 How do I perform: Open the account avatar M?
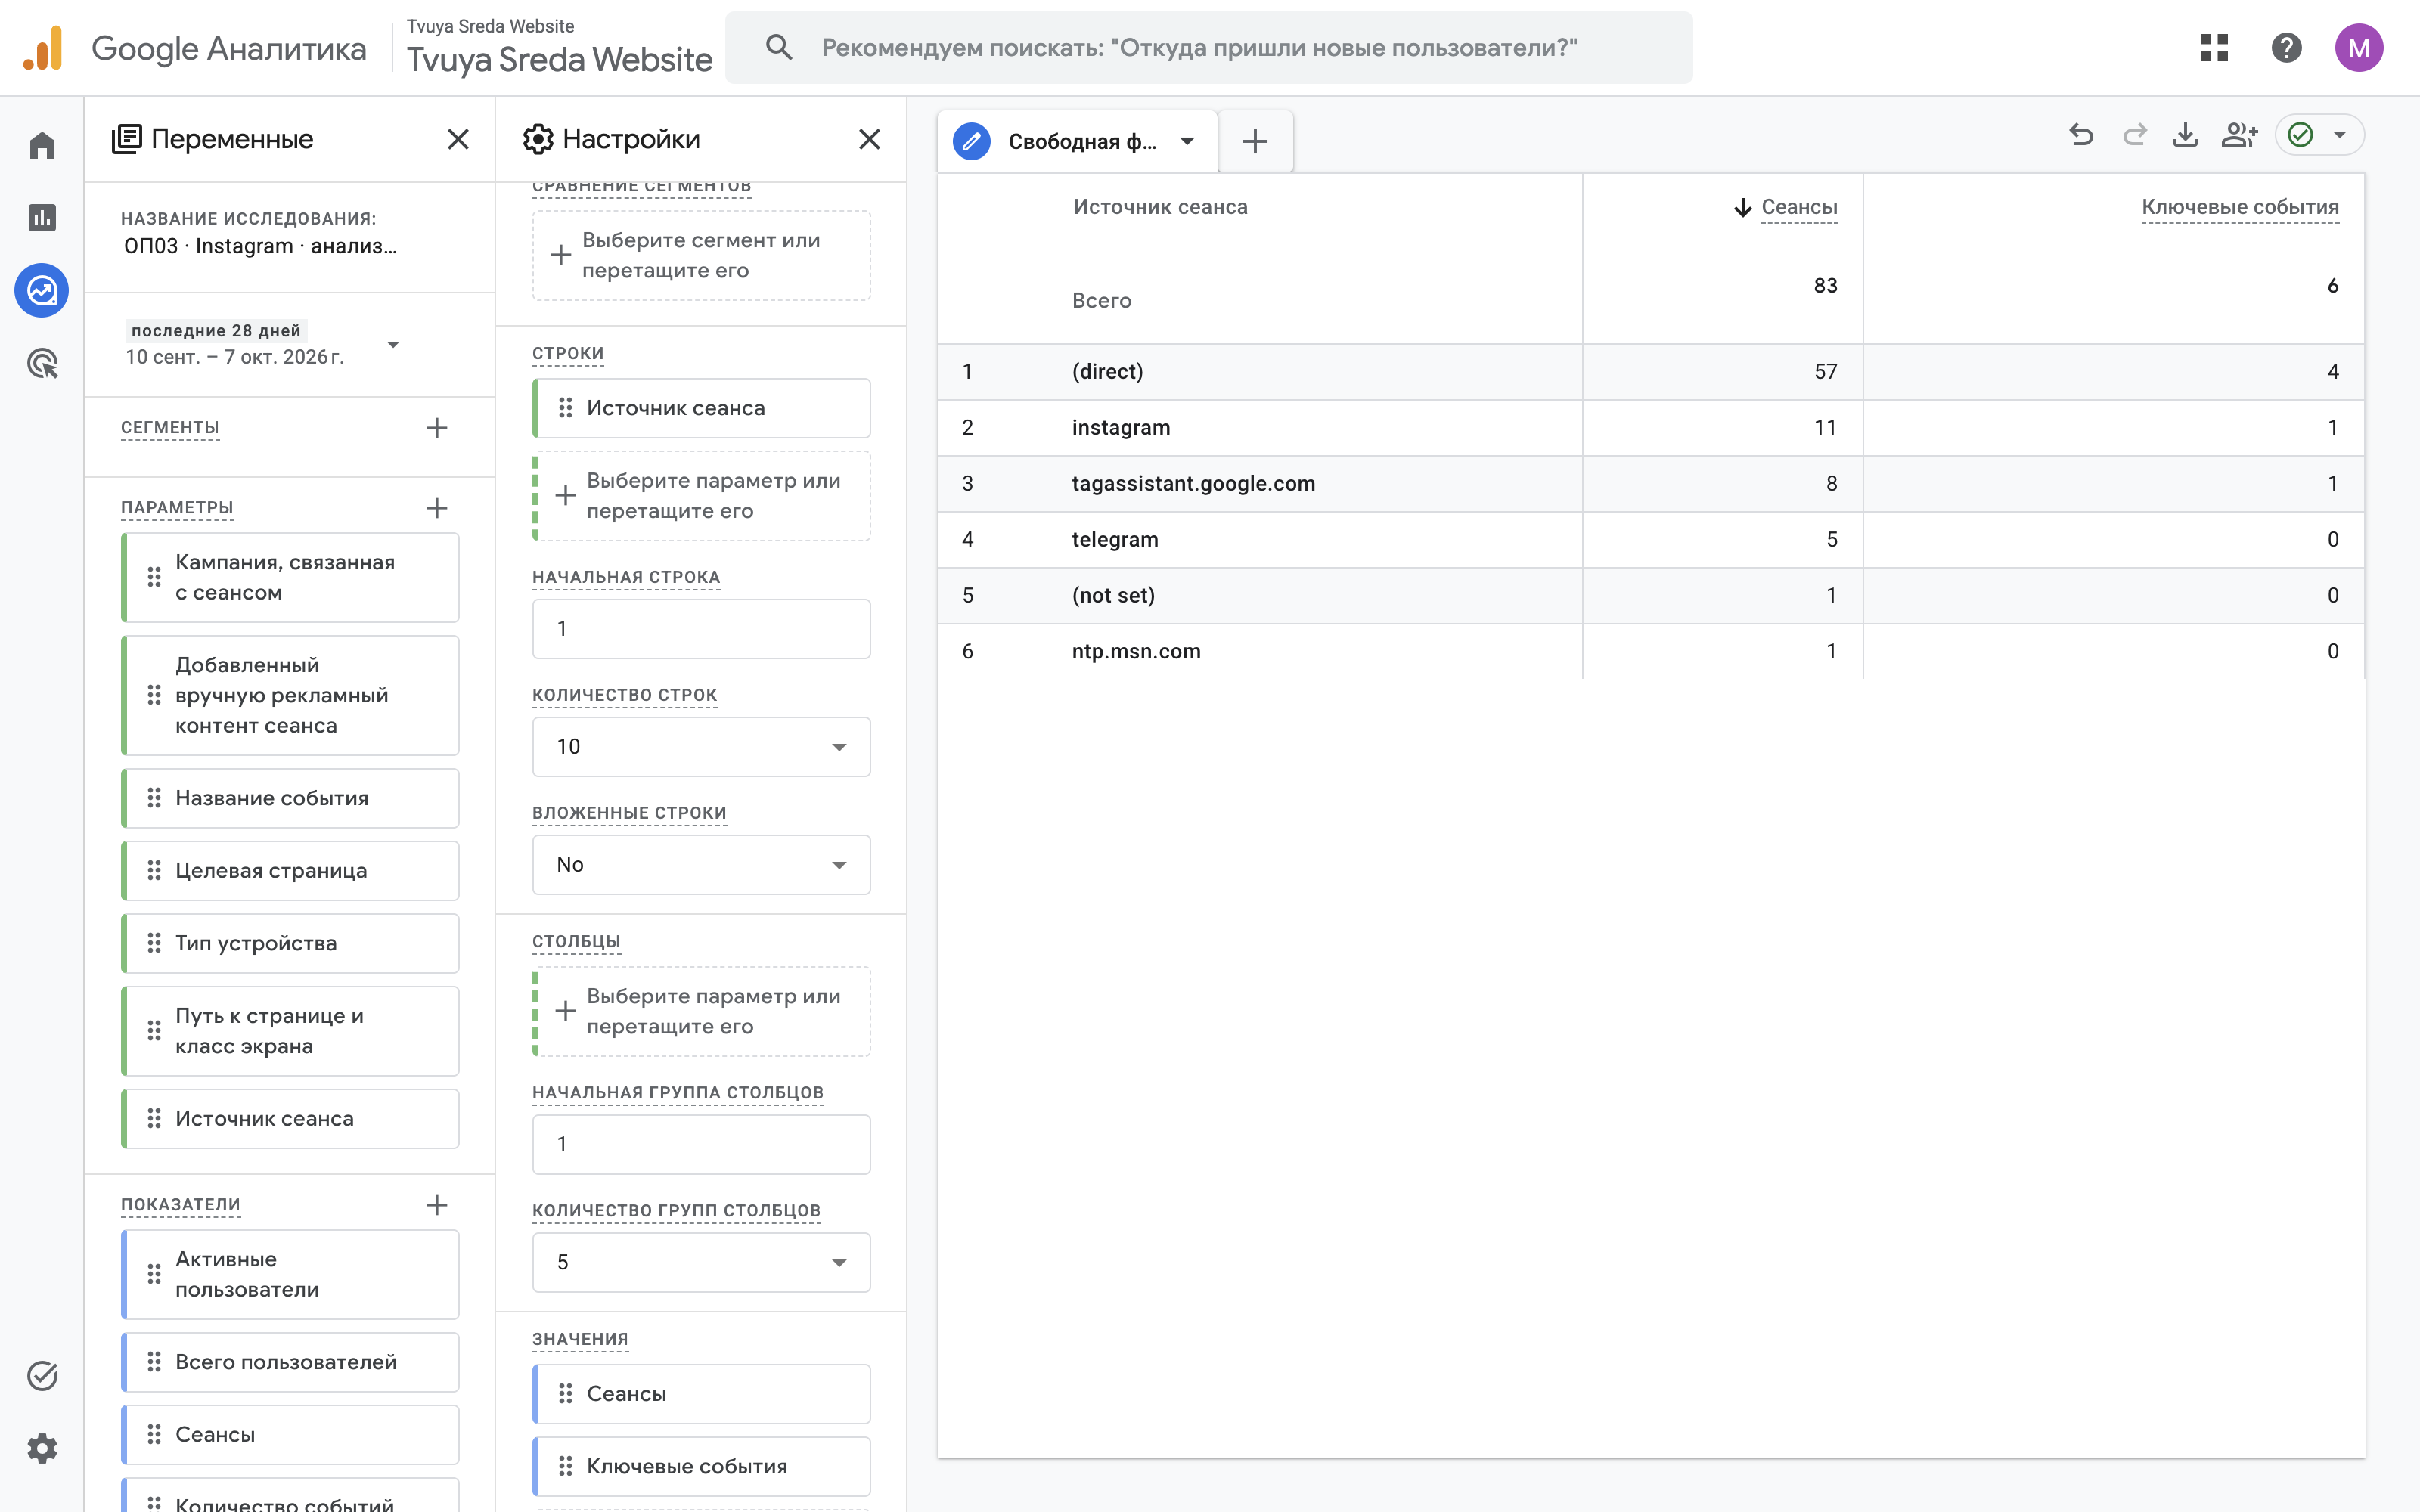click(x=2359, y=47)
